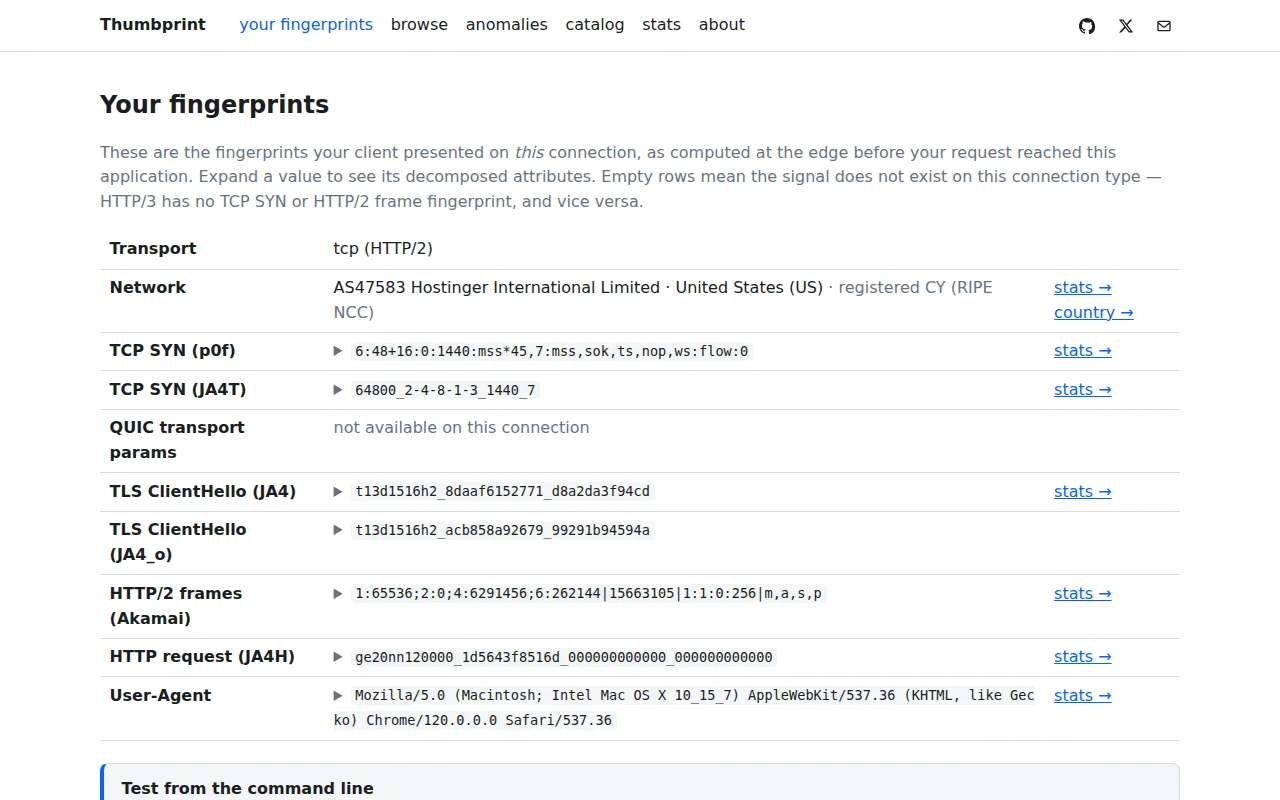Click the 'TLS ClientHello (JA4)' row label
This screenshot has height=800, width=1280.
[x=203, y=491]
